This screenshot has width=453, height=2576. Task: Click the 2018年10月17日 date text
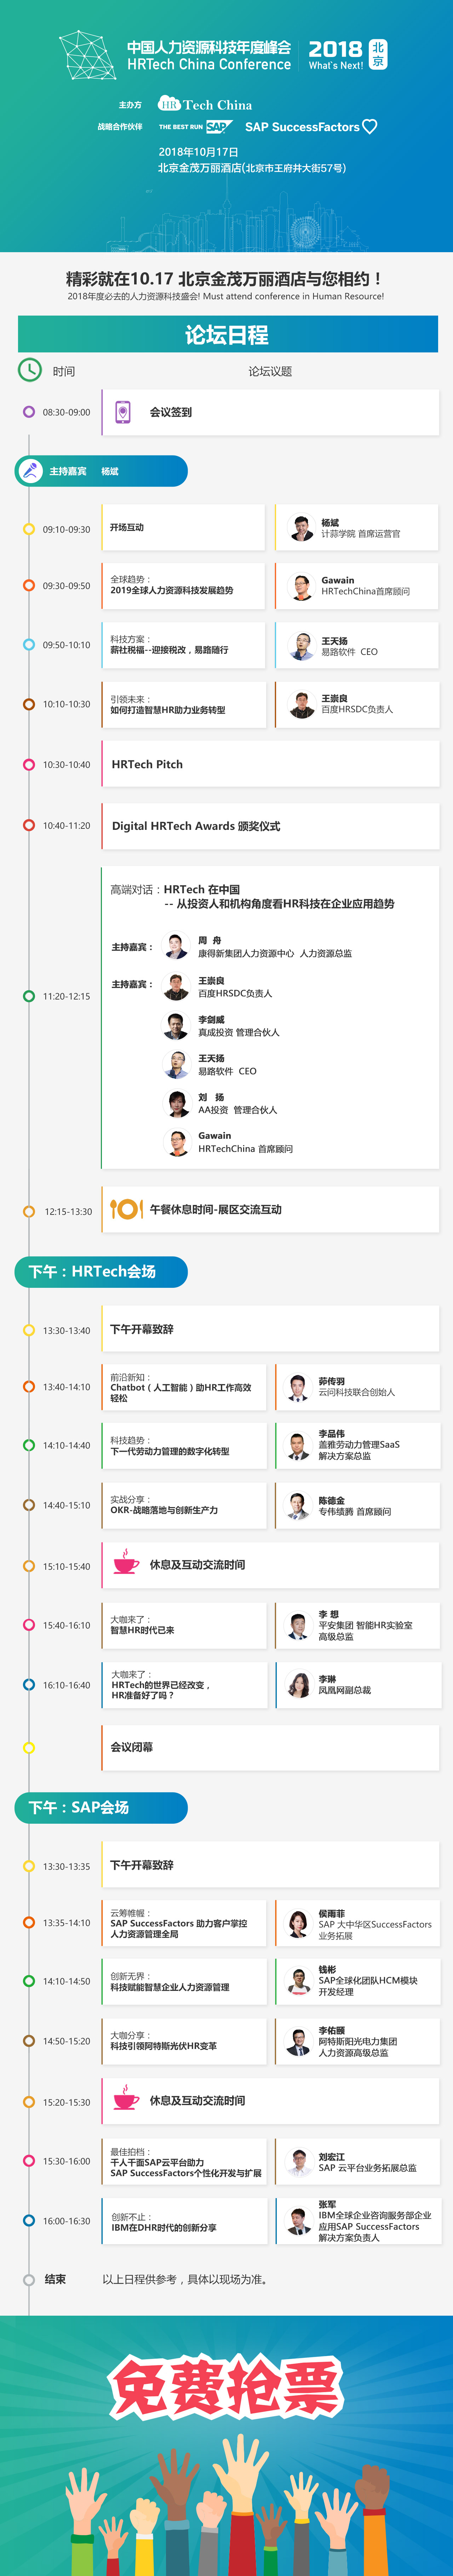199,152
